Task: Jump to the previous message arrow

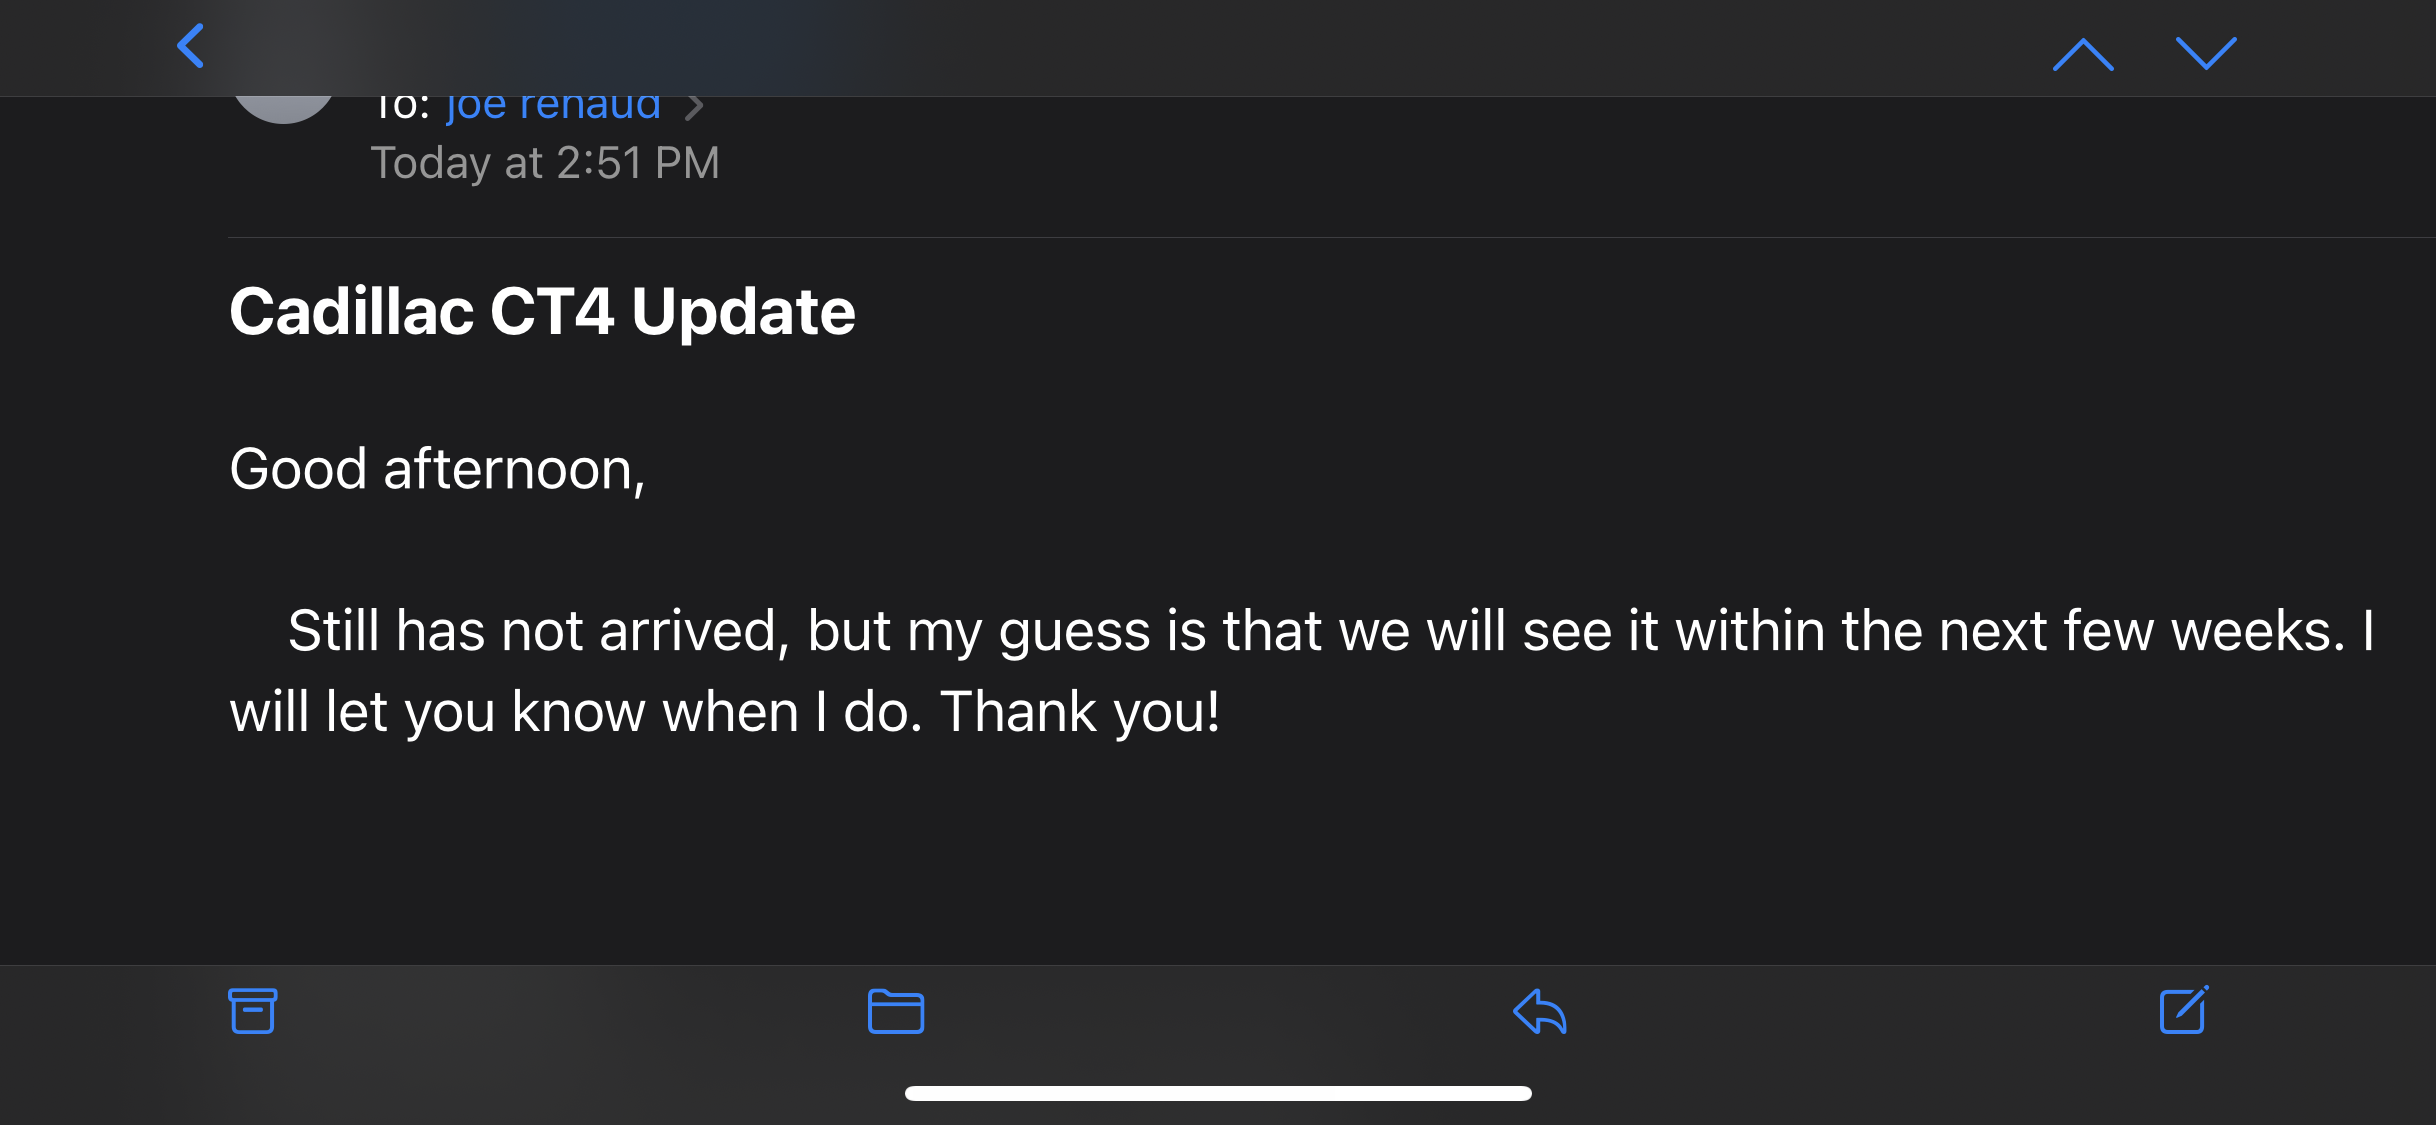Action: tap(2083, 54)
